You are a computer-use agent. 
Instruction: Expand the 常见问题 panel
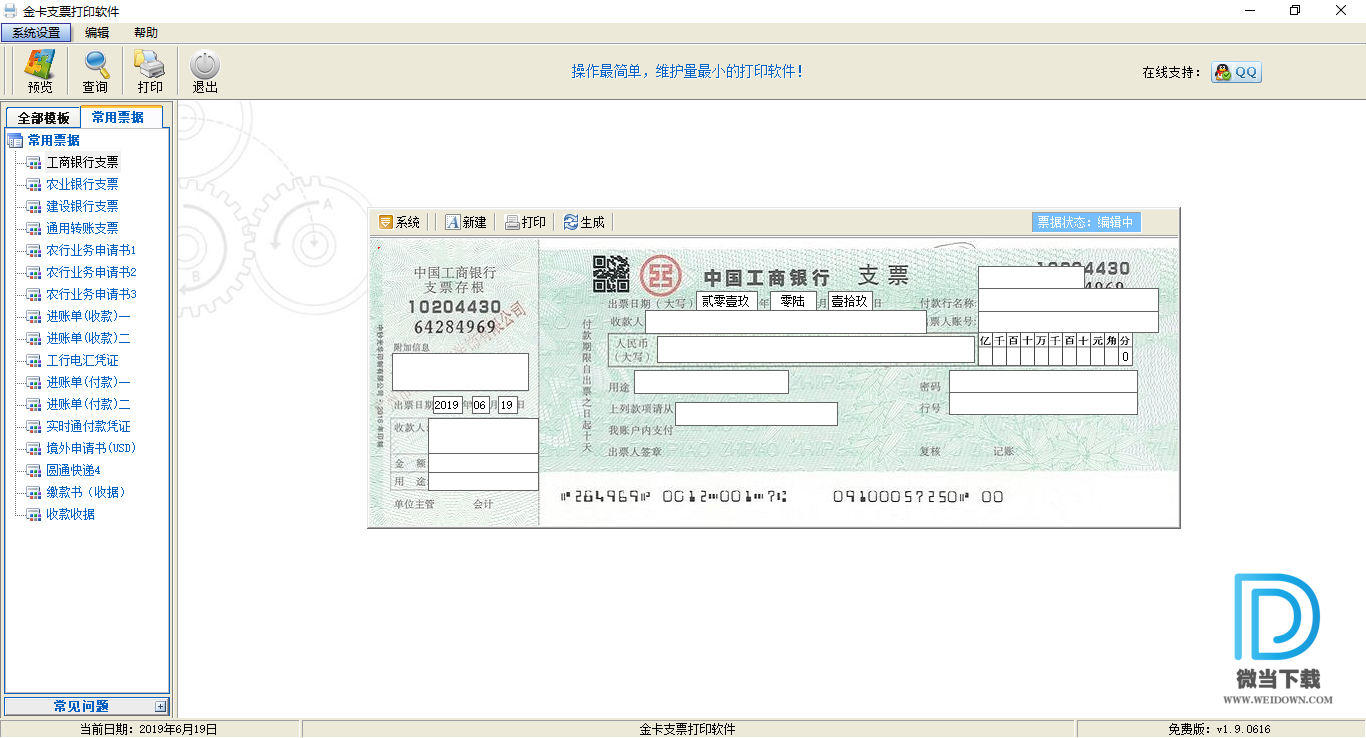pyautogui.click(x=161, y=707)
